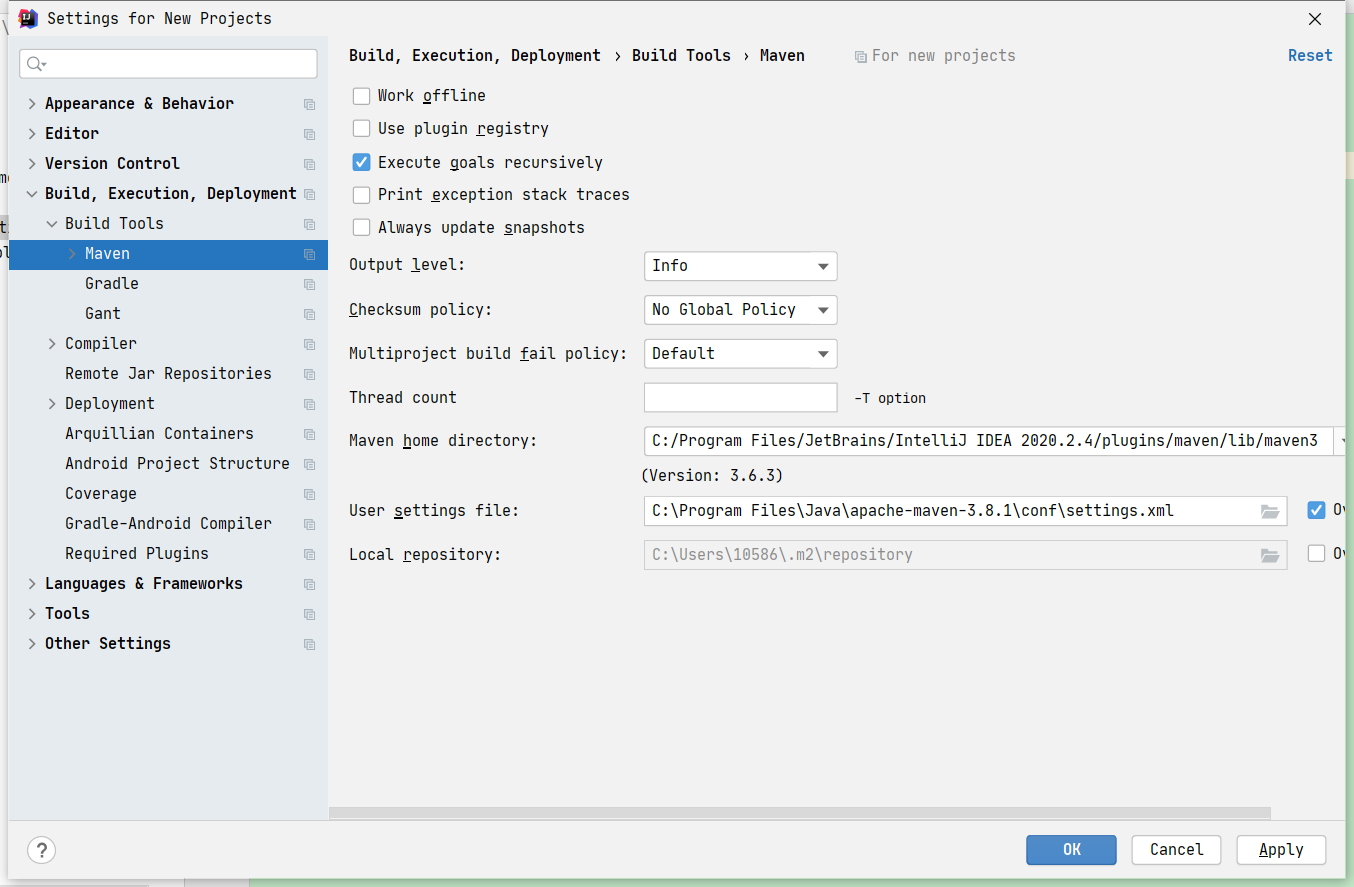Click the Thread count input field
This screenshot has height=887, width=1354.
740,398
